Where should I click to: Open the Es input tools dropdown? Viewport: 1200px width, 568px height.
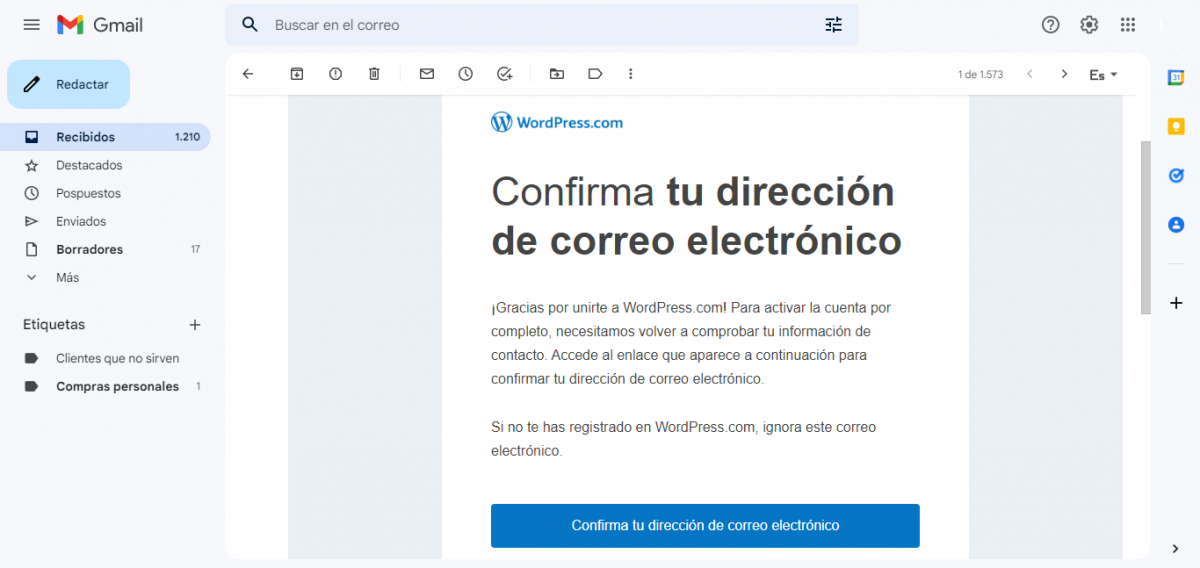click(x=1103, y=75)
